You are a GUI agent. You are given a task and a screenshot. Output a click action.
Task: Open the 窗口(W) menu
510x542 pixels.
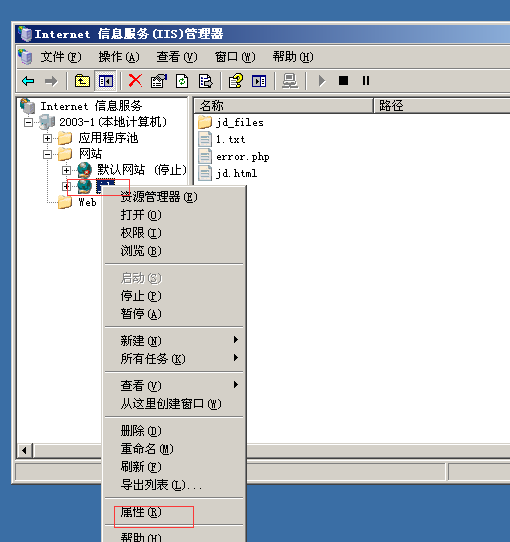[x=235, y=57]
